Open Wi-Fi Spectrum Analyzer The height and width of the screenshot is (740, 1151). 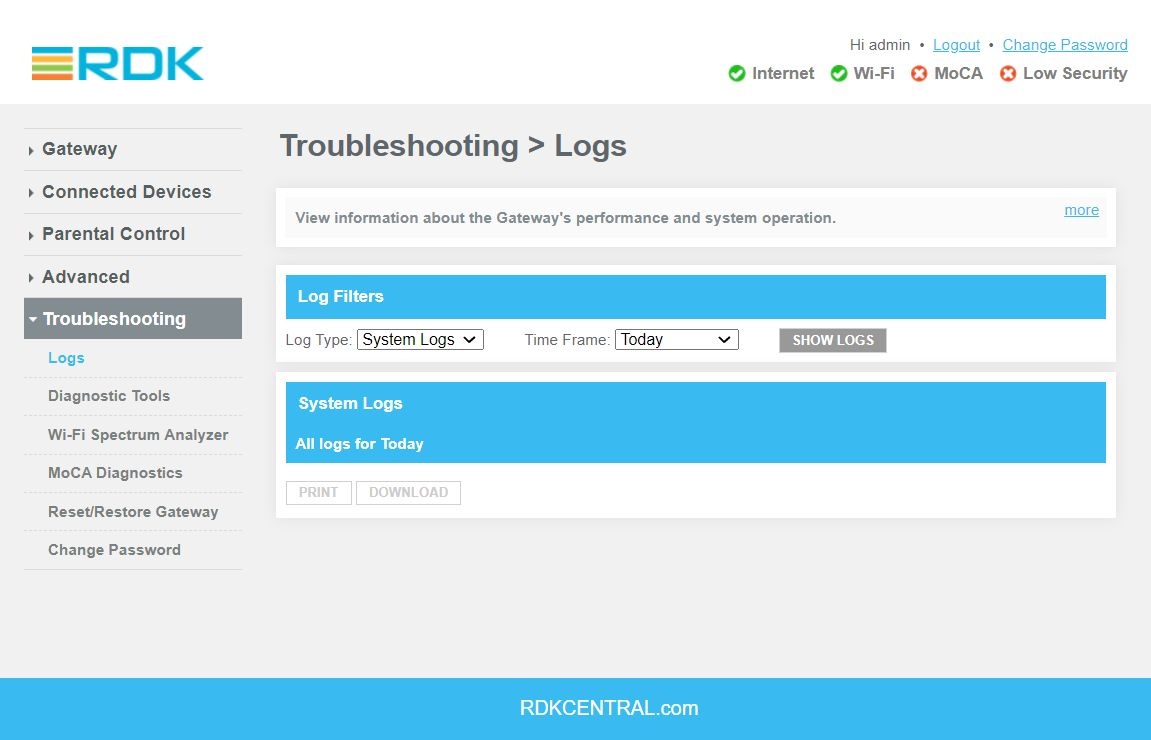pos(138,435)
